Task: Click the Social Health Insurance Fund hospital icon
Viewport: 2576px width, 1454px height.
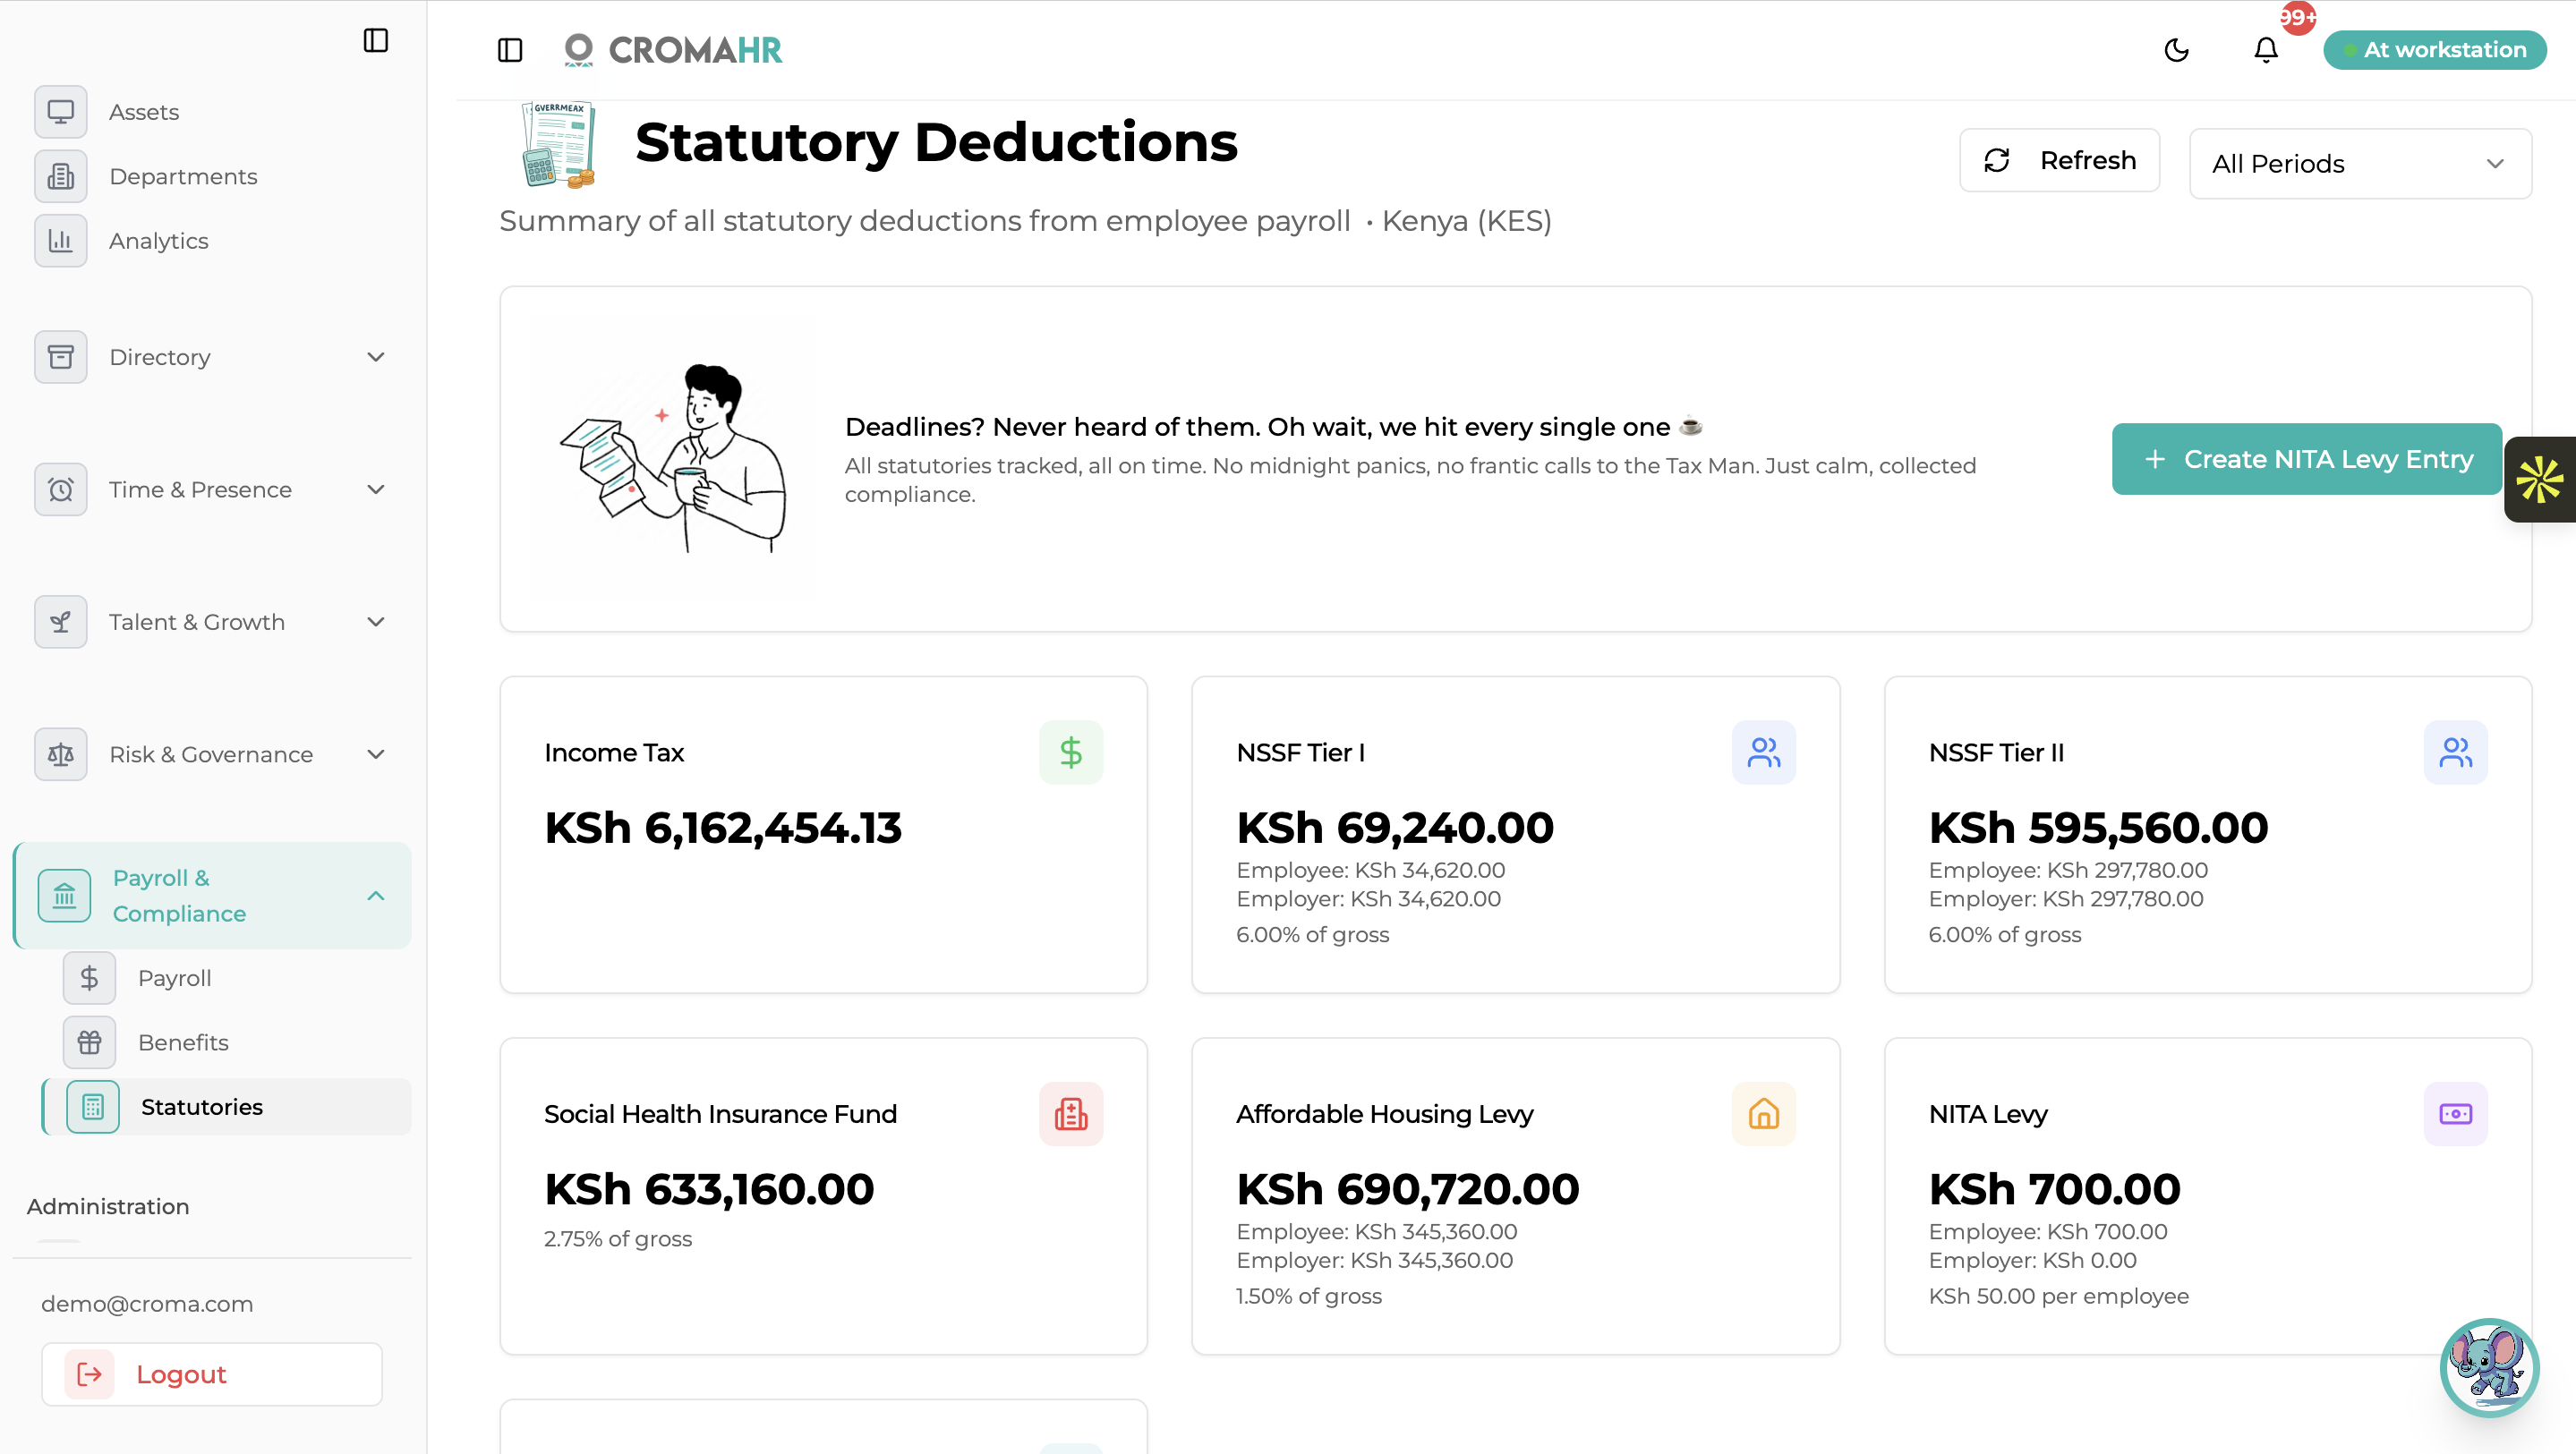Action: tap(1071, 1114)
